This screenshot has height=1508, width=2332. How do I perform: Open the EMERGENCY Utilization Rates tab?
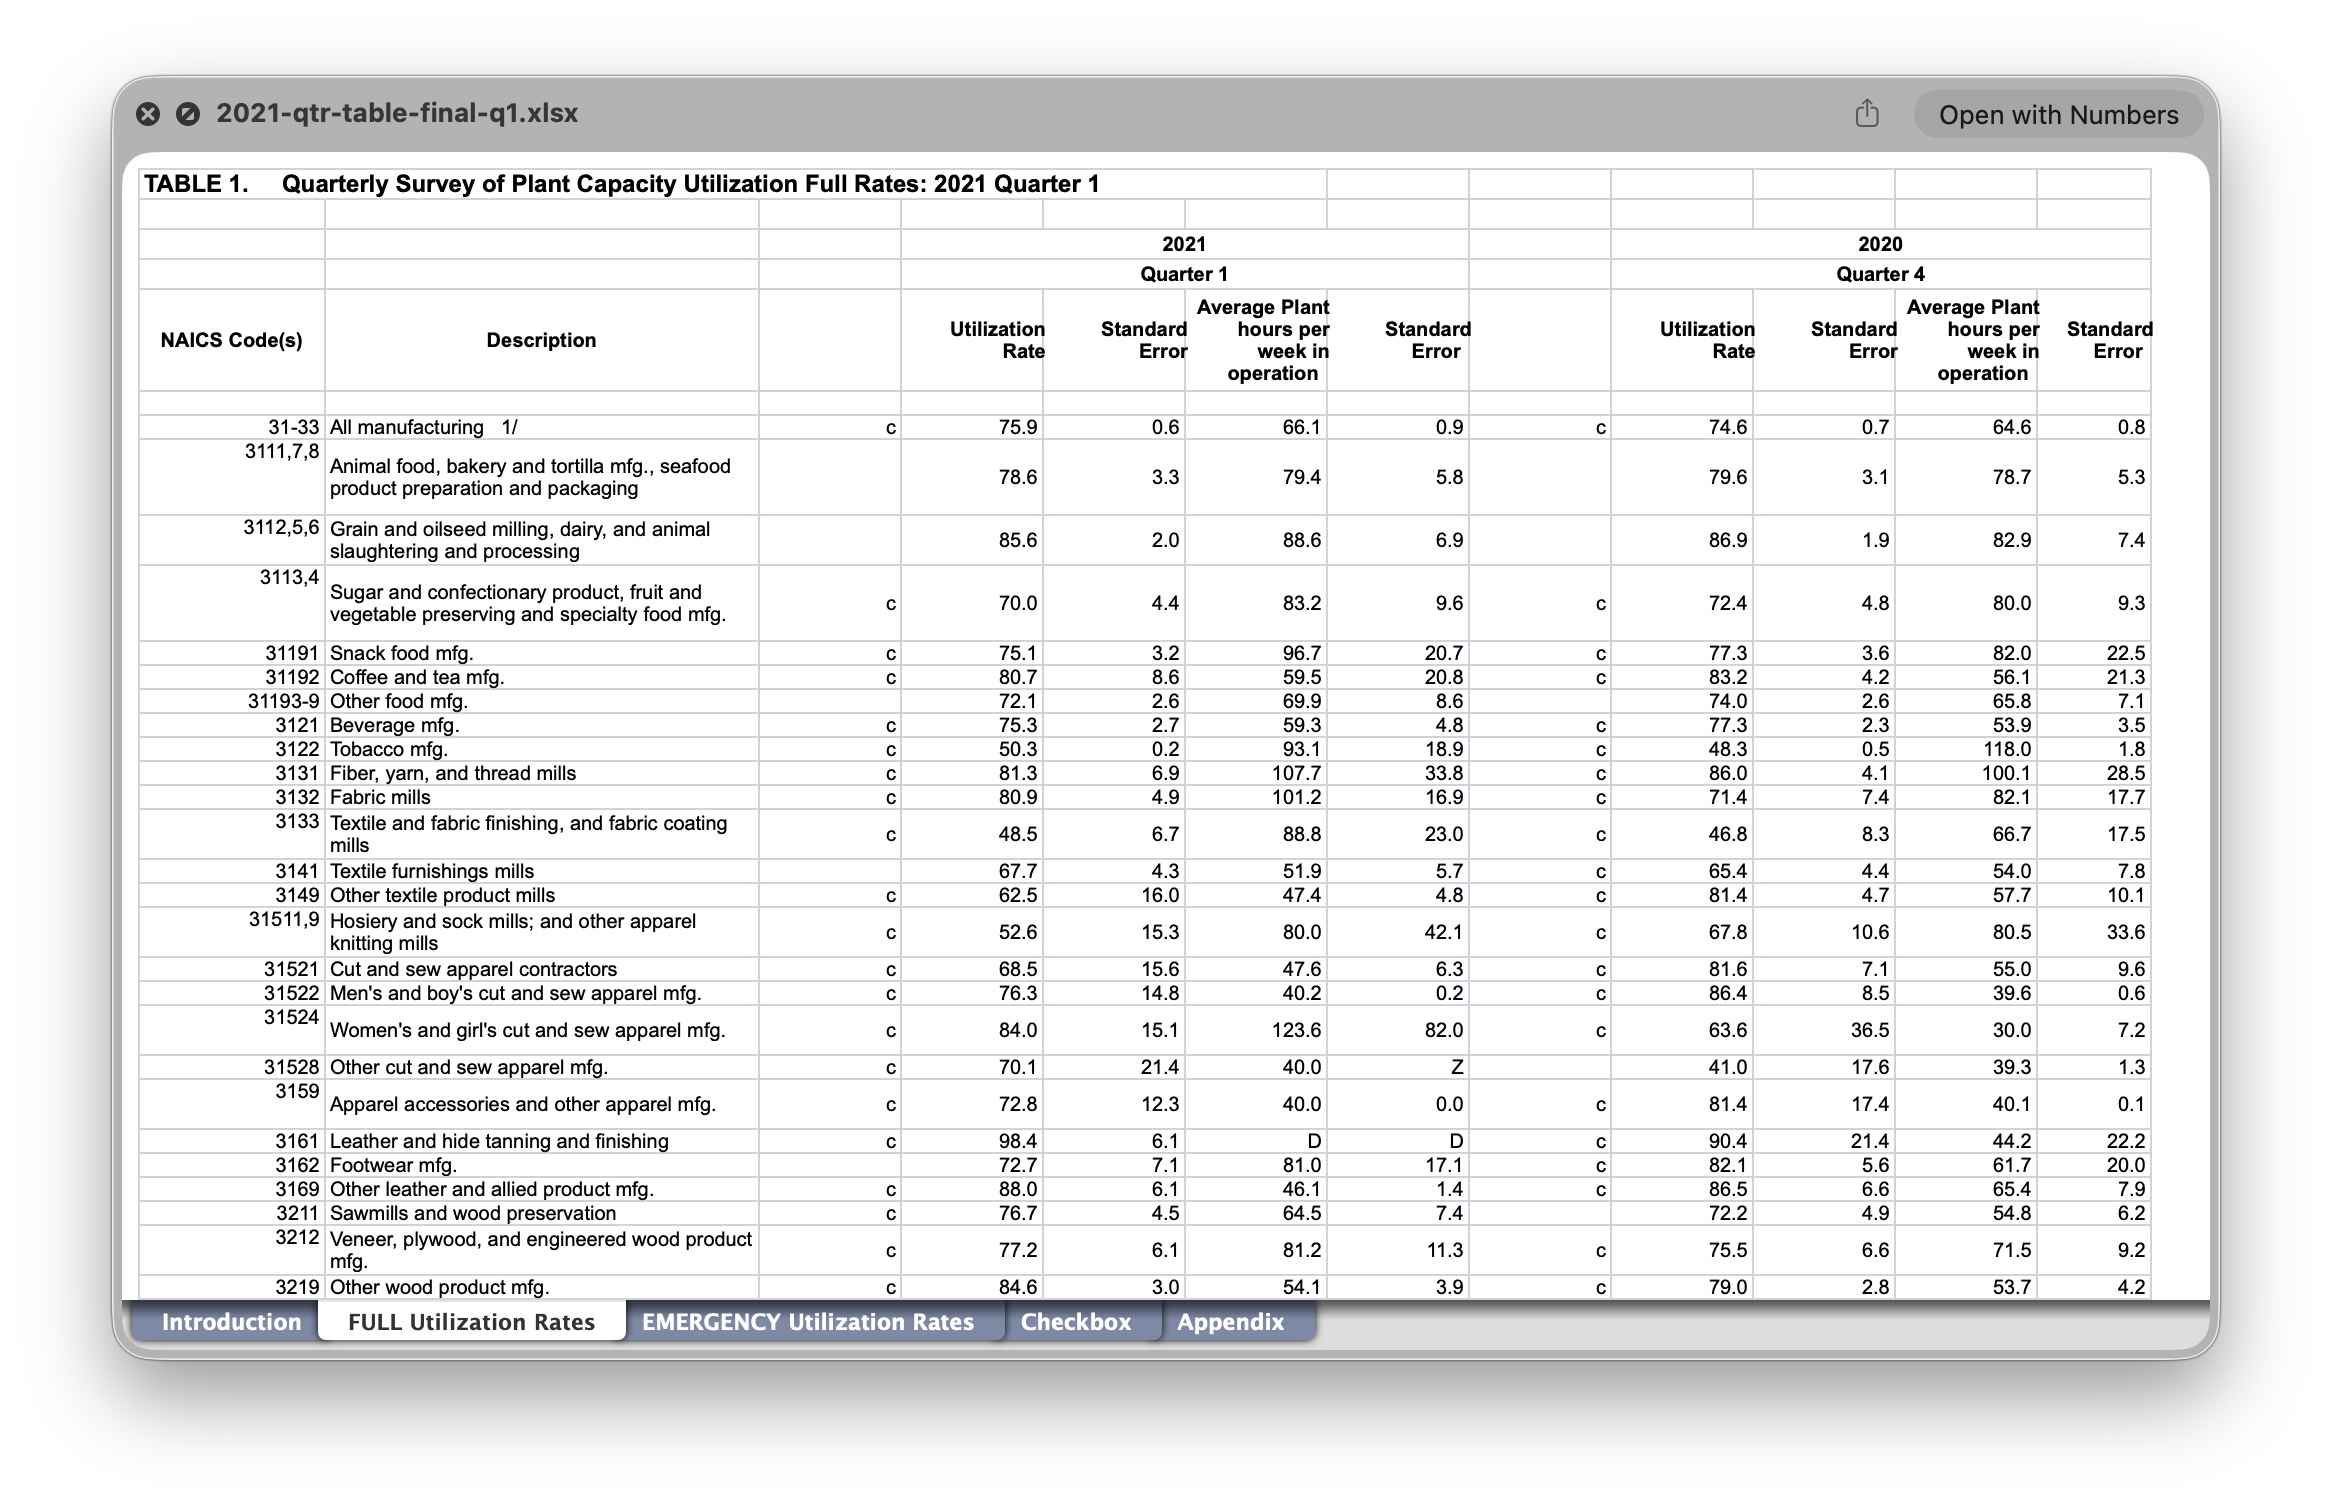point(808,1322)
